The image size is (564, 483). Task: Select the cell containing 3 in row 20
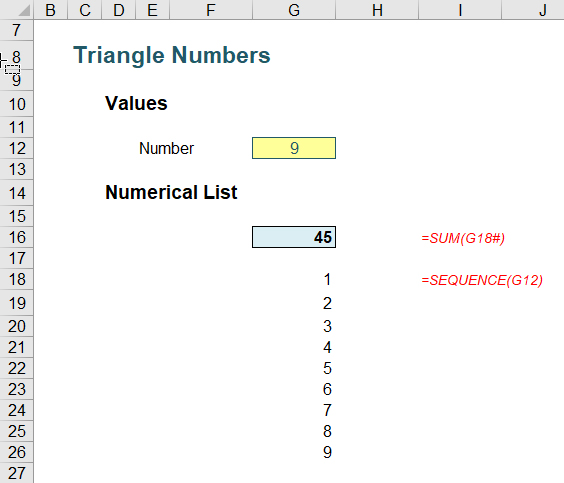coord(294,326)
